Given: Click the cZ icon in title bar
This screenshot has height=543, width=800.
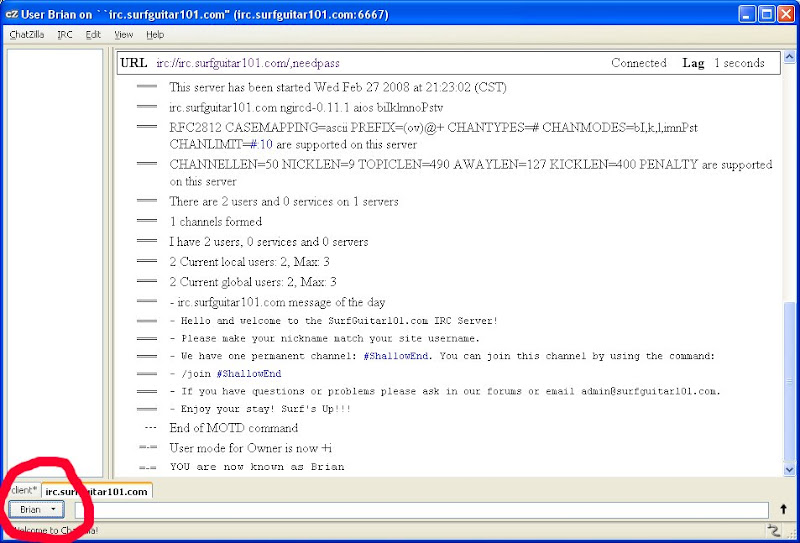Looking at the screenshot, I should coord(12,13).
